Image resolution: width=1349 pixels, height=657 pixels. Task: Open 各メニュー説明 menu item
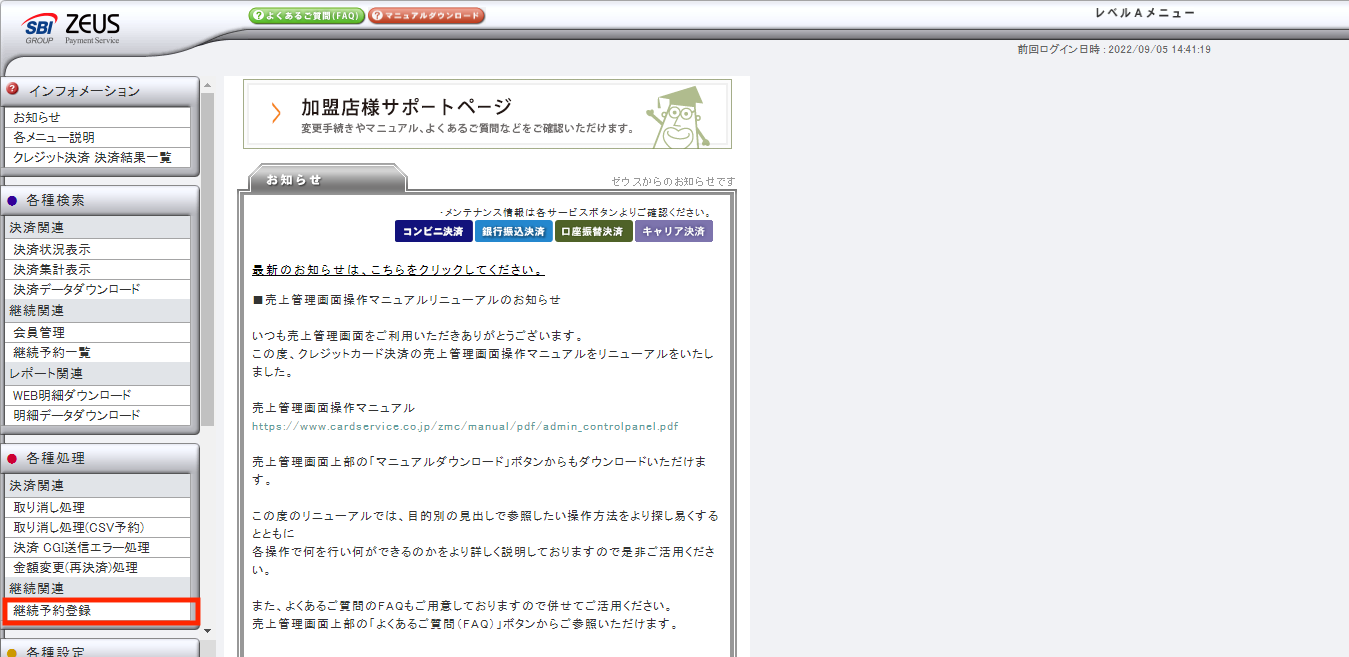coord(97,137)
